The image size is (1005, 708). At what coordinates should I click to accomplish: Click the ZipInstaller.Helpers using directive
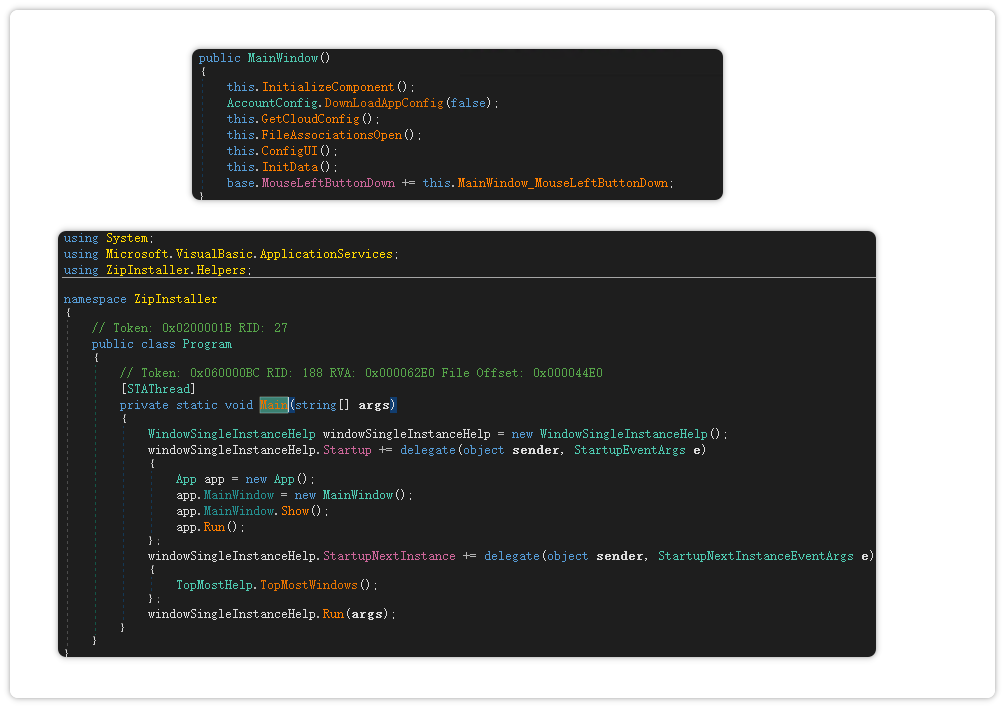(x=178, y=270)
